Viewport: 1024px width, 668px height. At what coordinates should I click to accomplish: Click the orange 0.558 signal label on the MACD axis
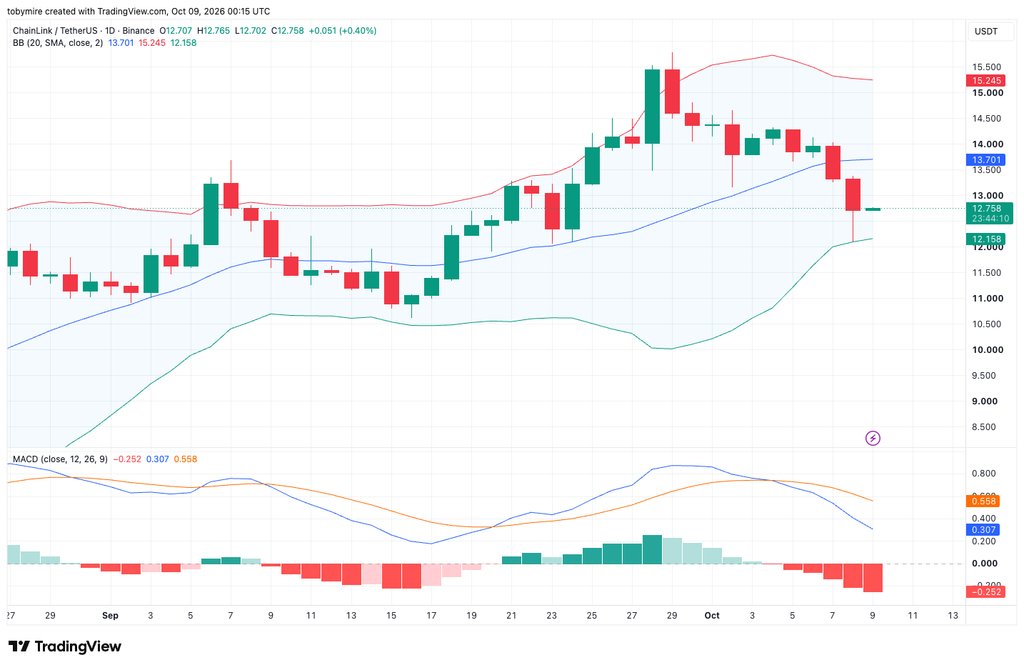pos(983,501)
